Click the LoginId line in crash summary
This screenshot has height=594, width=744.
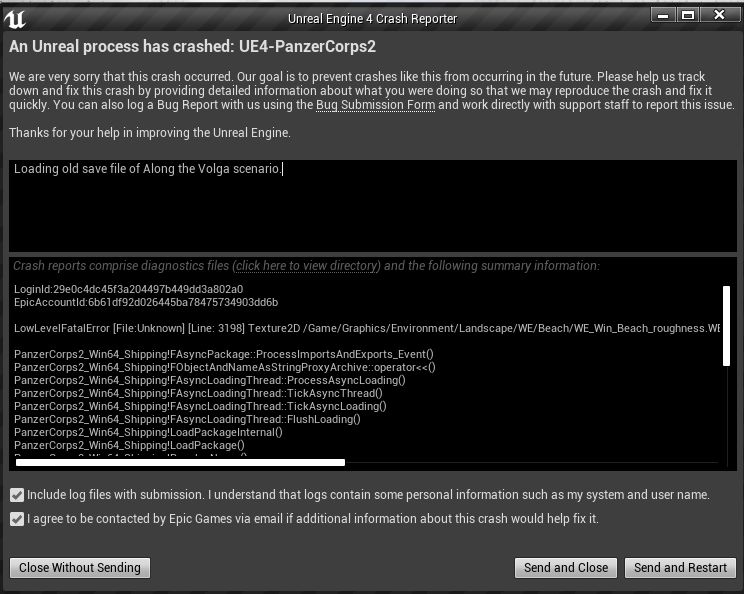coord(129,289)
